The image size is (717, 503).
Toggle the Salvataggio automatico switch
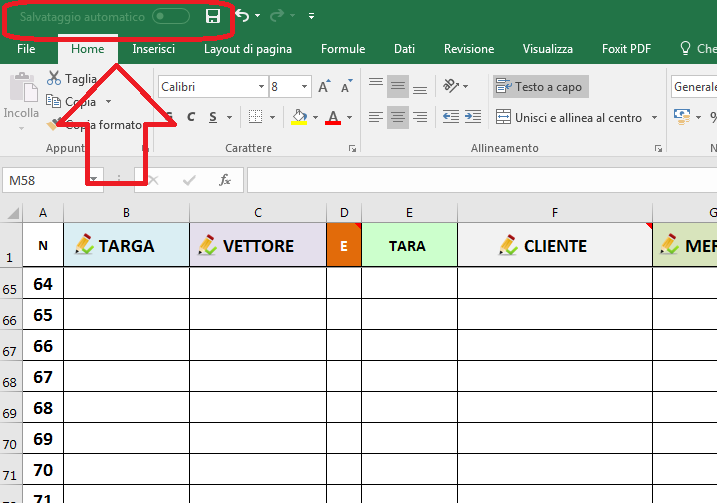pyautogui.click(x=171, y=16)
